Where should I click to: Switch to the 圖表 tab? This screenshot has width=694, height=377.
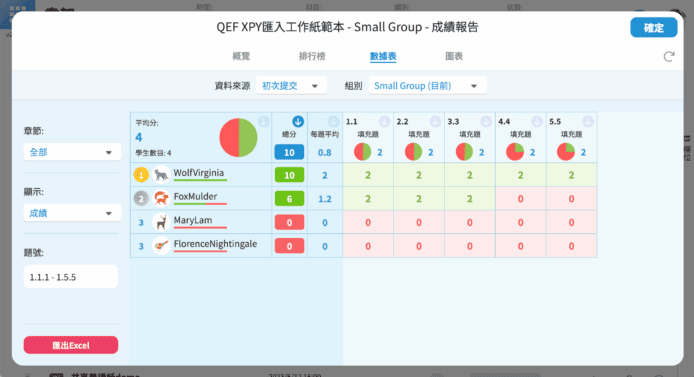(454, 56)
